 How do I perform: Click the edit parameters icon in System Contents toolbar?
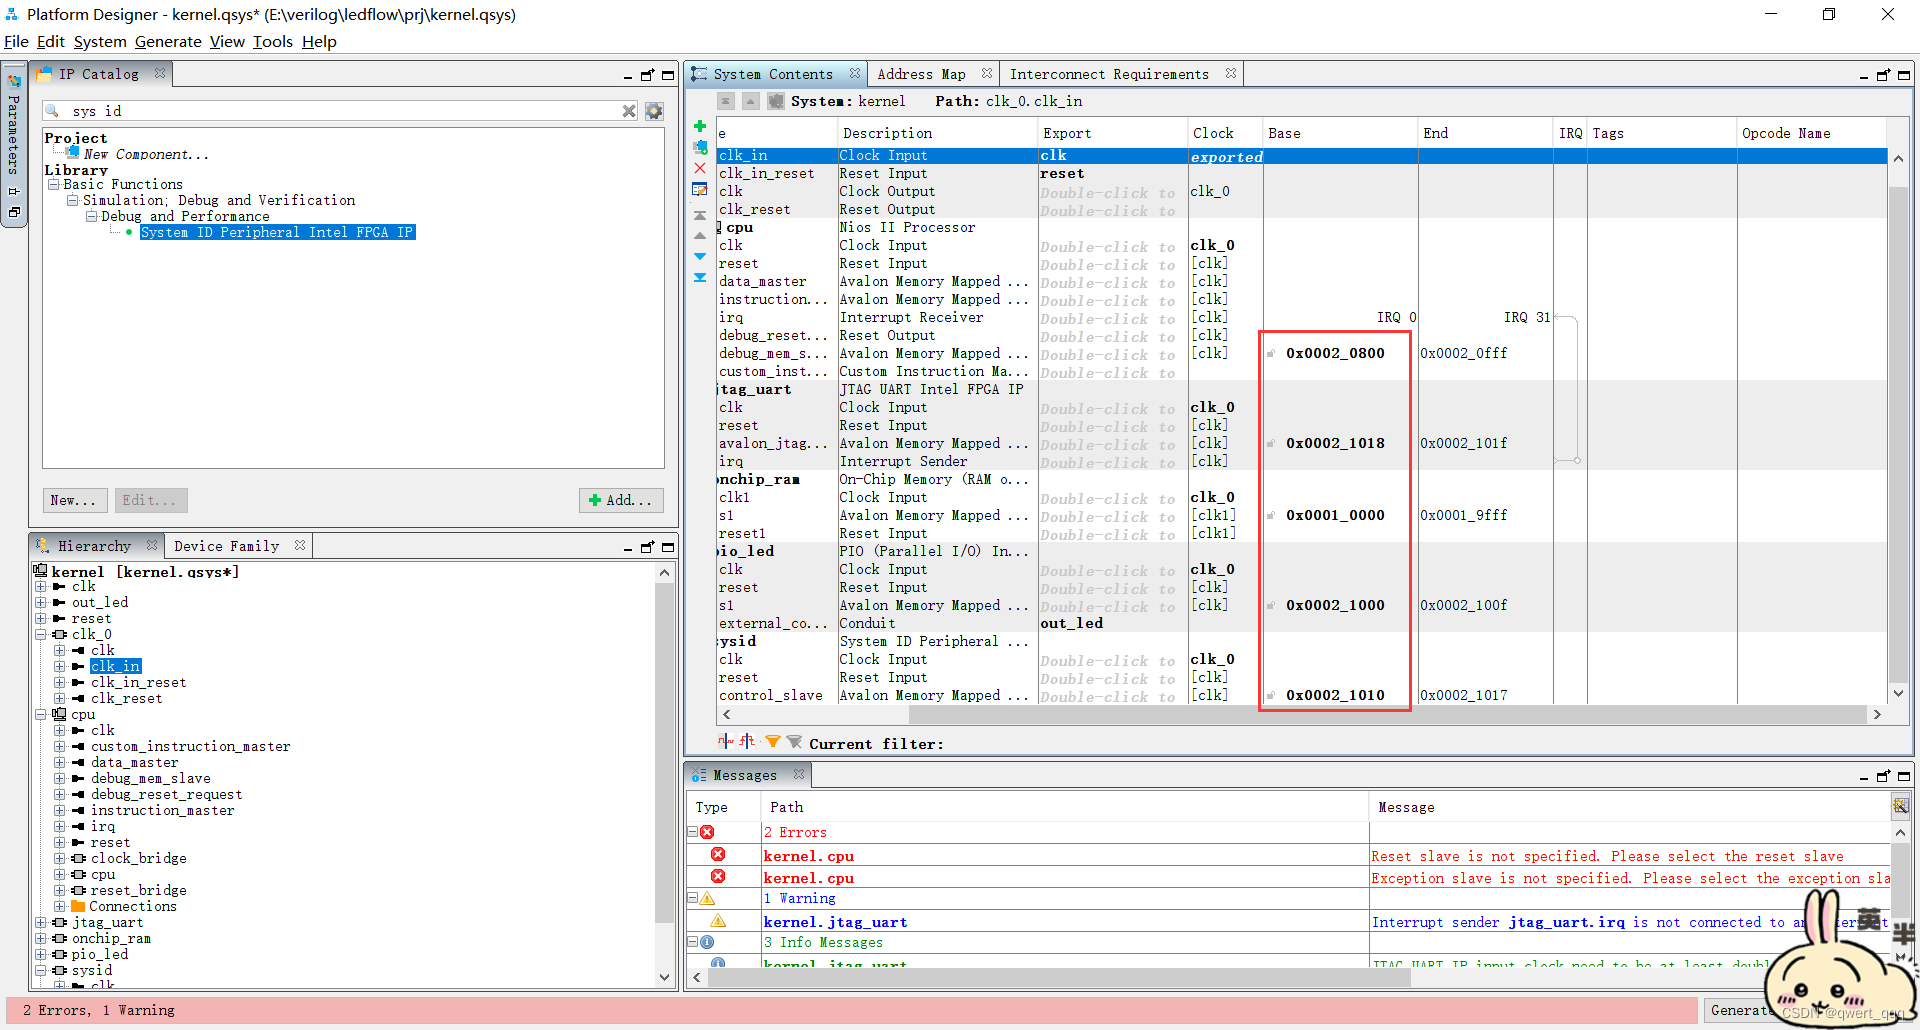pyautogui.click(x=700, y=189)
